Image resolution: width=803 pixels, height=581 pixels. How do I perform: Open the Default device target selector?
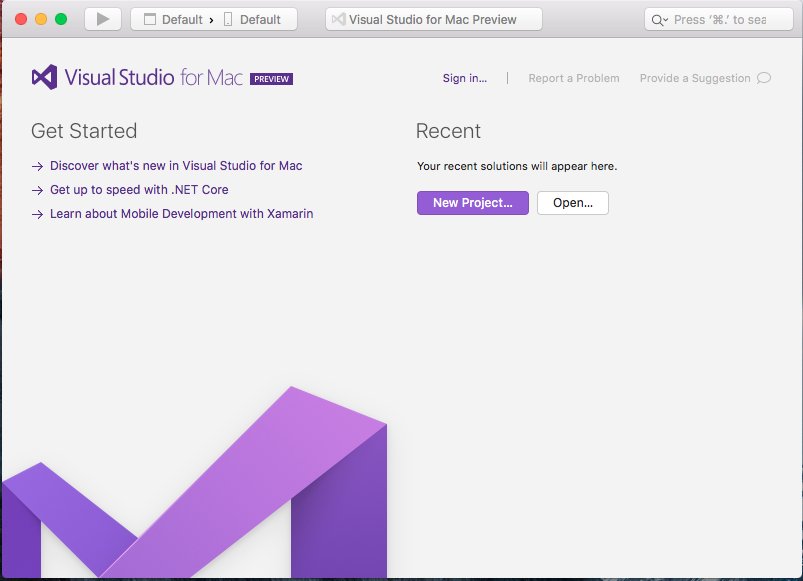(x=252, y=19)
